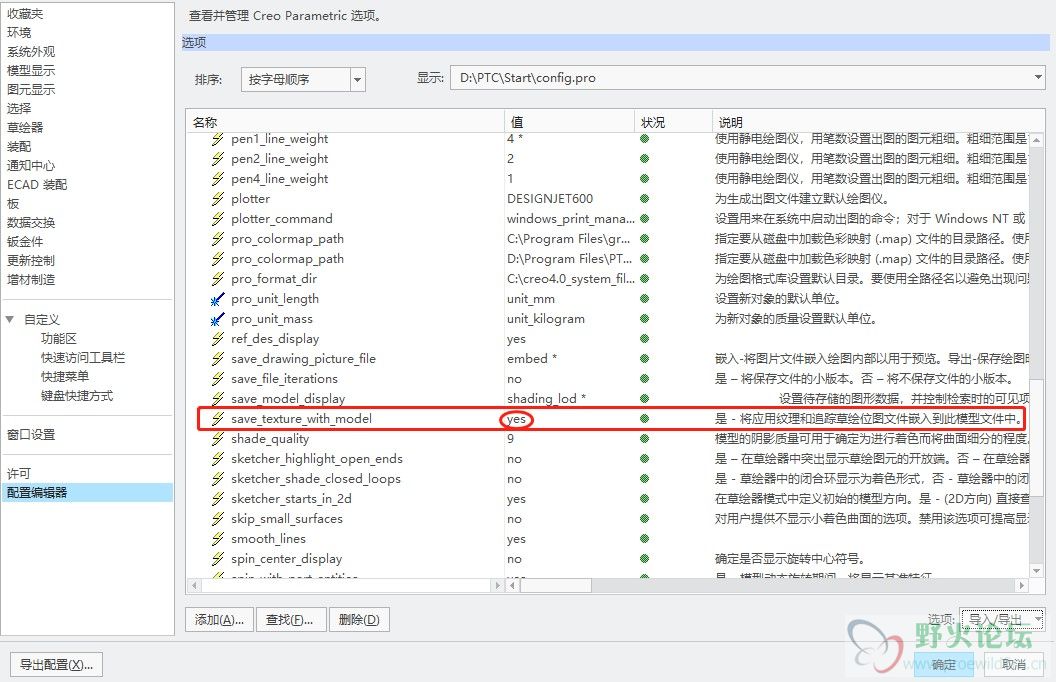
Task: Click the 名称 column header
Action: [345, 122]
